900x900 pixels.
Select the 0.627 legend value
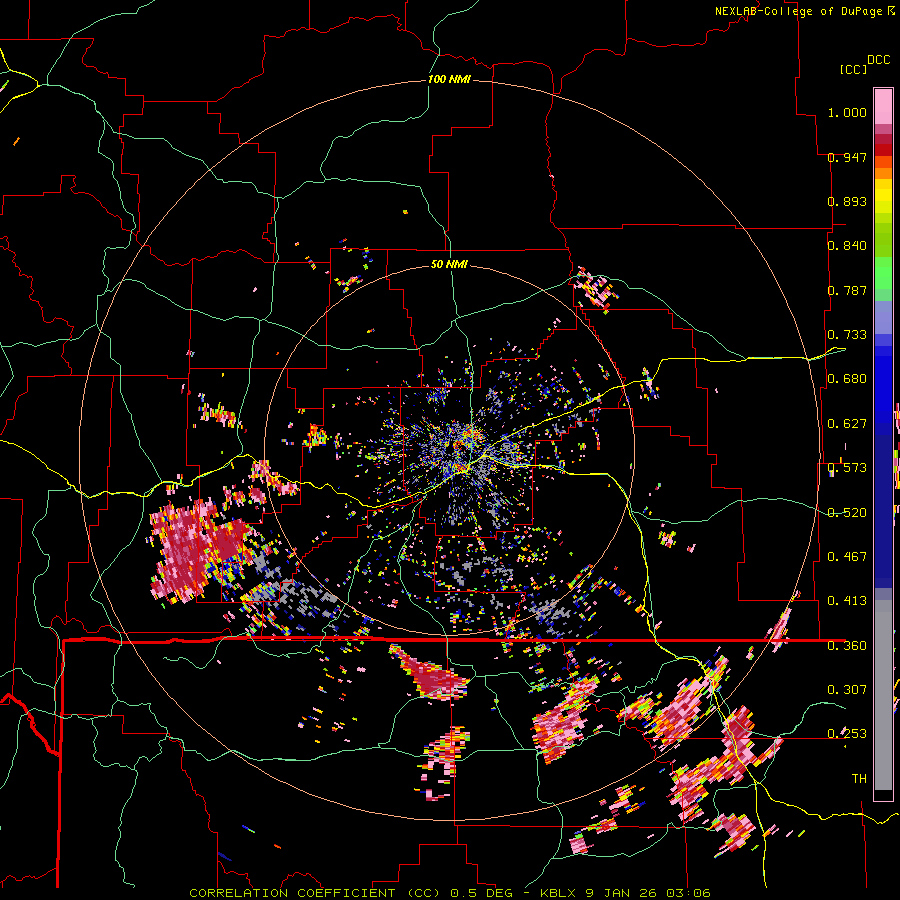pyautogui.click(x=847, y=424)
